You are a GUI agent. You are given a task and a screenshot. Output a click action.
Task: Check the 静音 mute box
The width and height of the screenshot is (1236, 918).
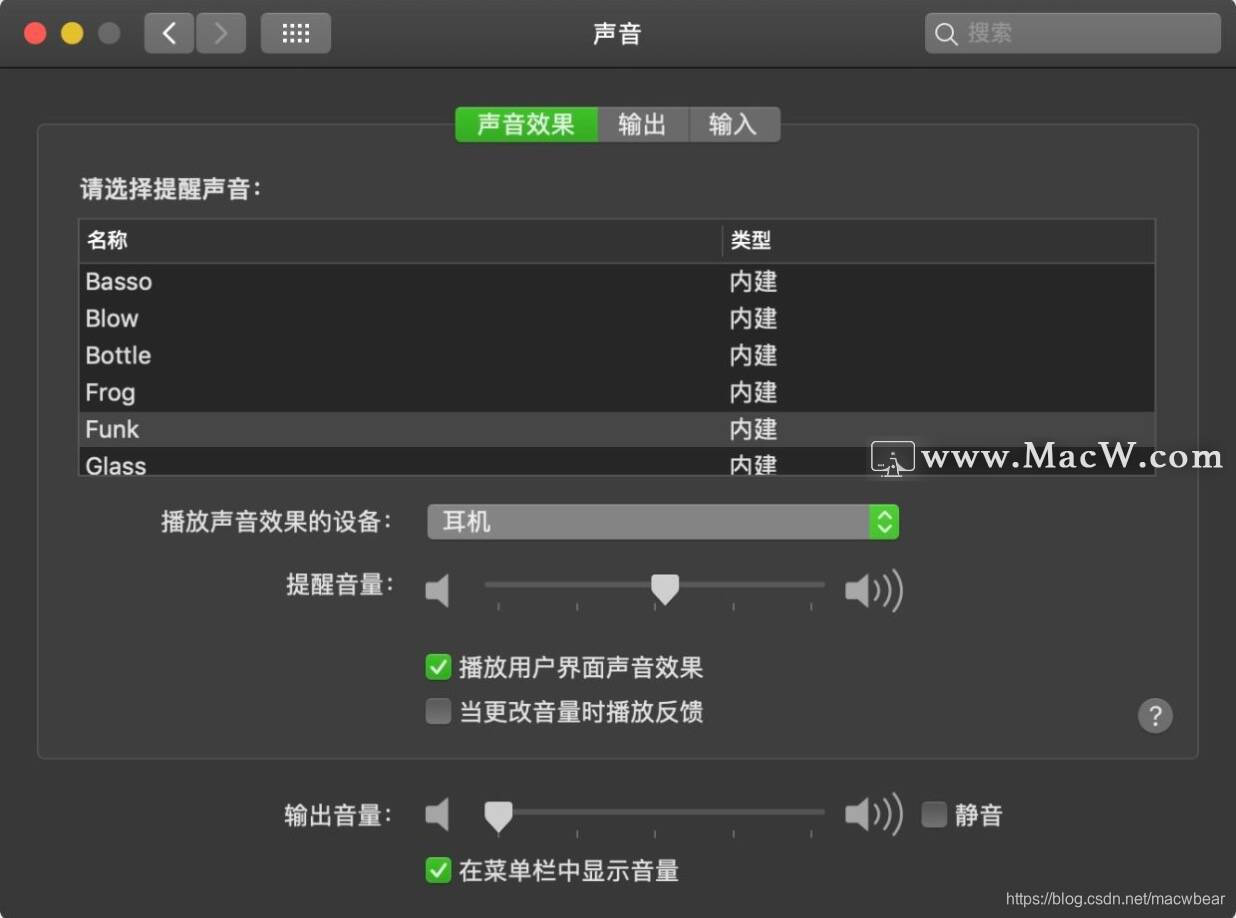pyautogui.click(x=934, y=814)
